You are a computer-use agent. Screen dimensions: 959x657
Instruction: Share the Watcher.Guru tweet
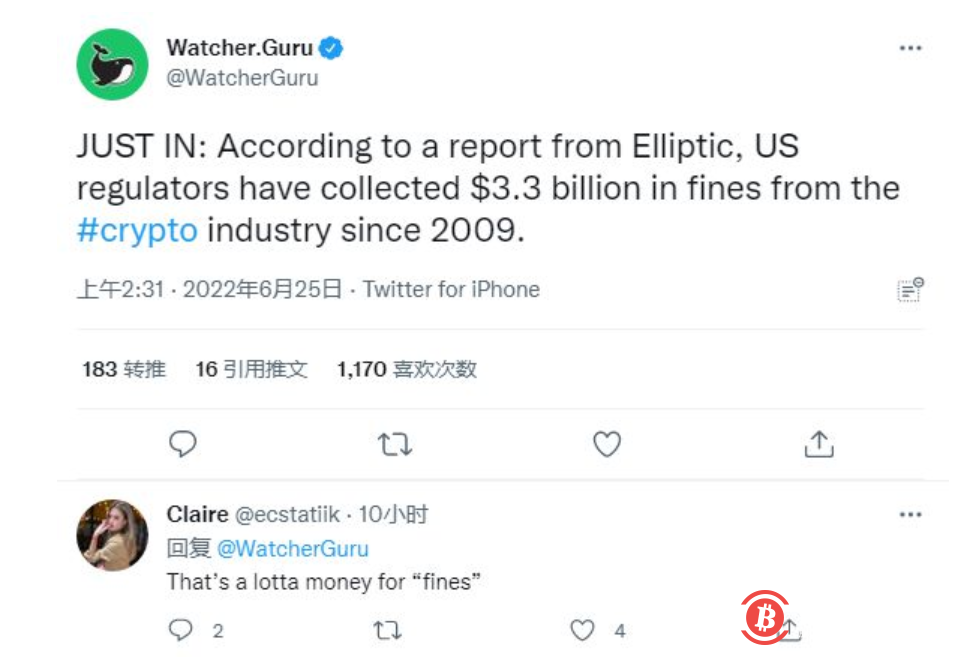tap(819, 444)
